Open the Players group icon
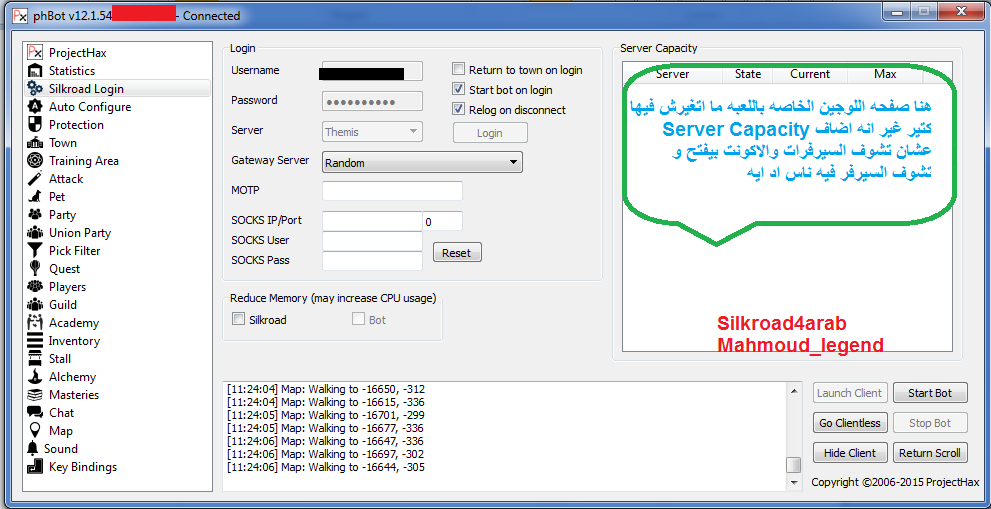This screenshot has height=509, width=991. click(35, 287)
